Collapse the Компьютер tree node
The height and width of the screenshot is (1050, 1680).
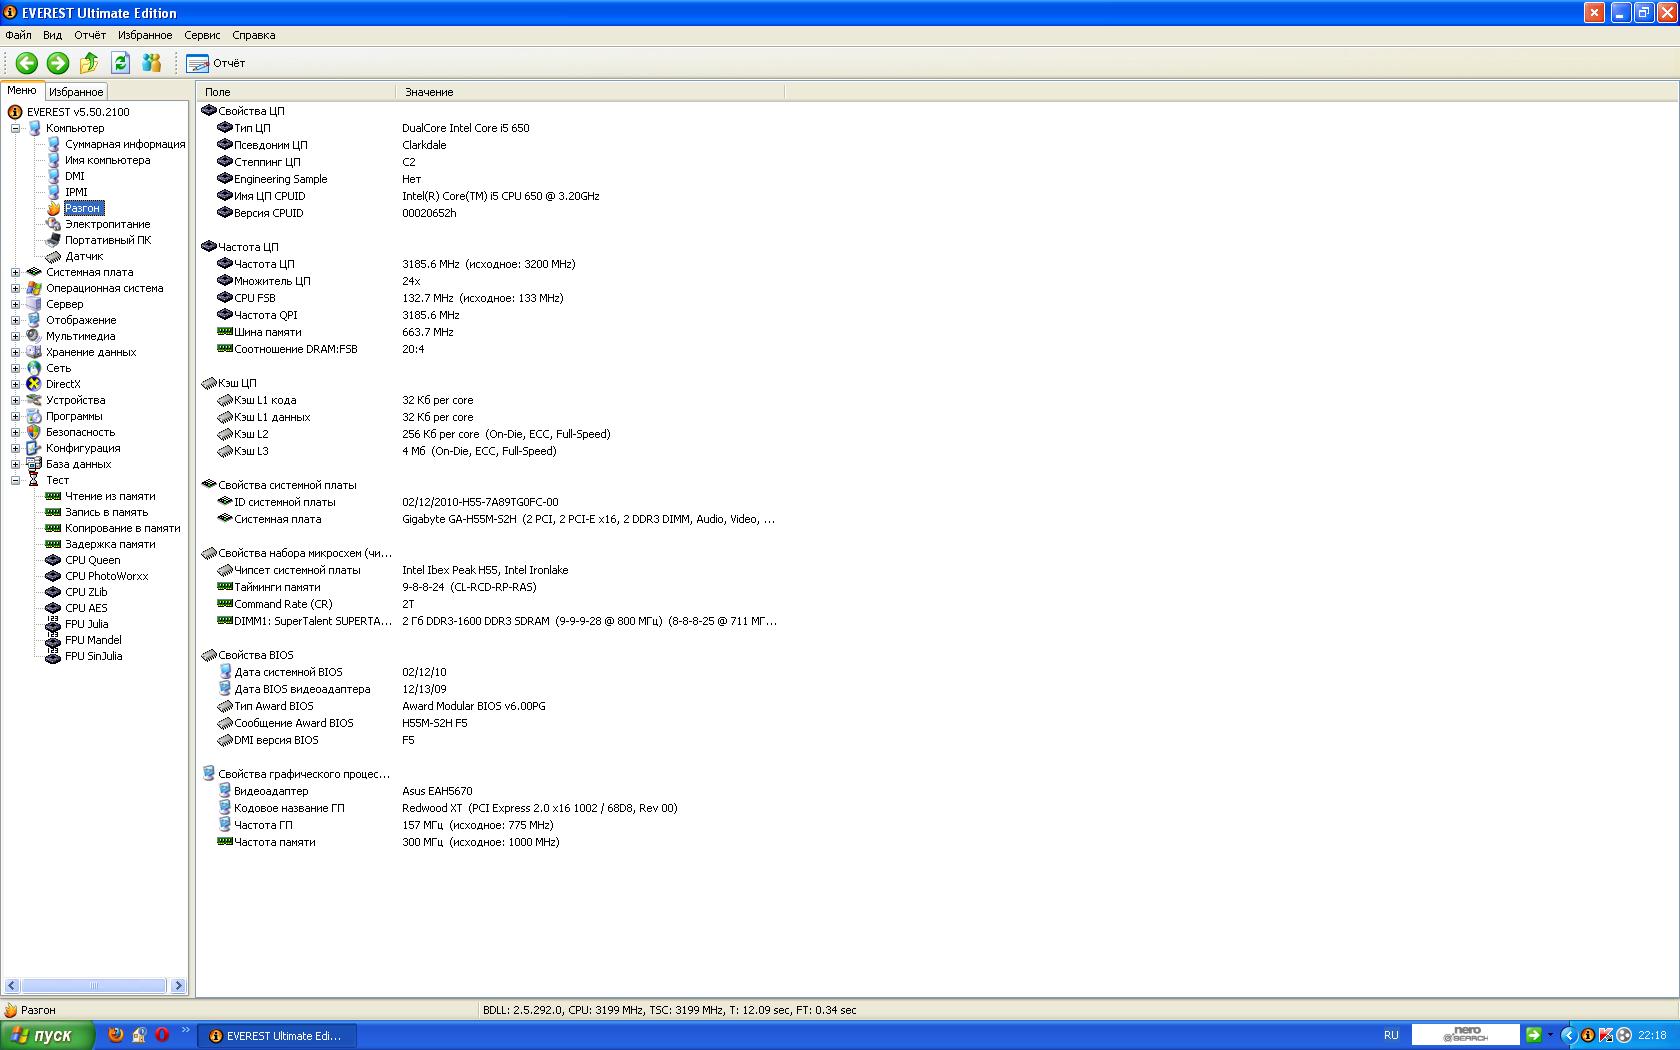(x=15, y=128)
